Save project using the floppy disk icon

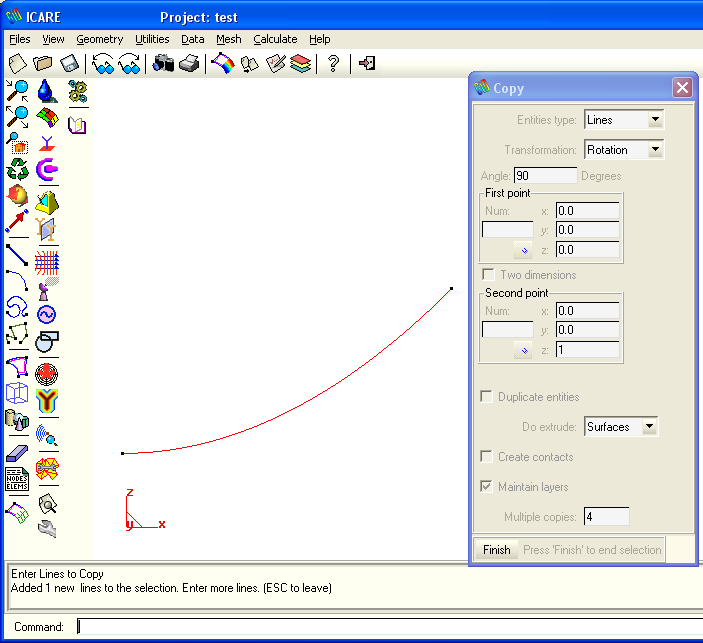click(x=69, y=63)
